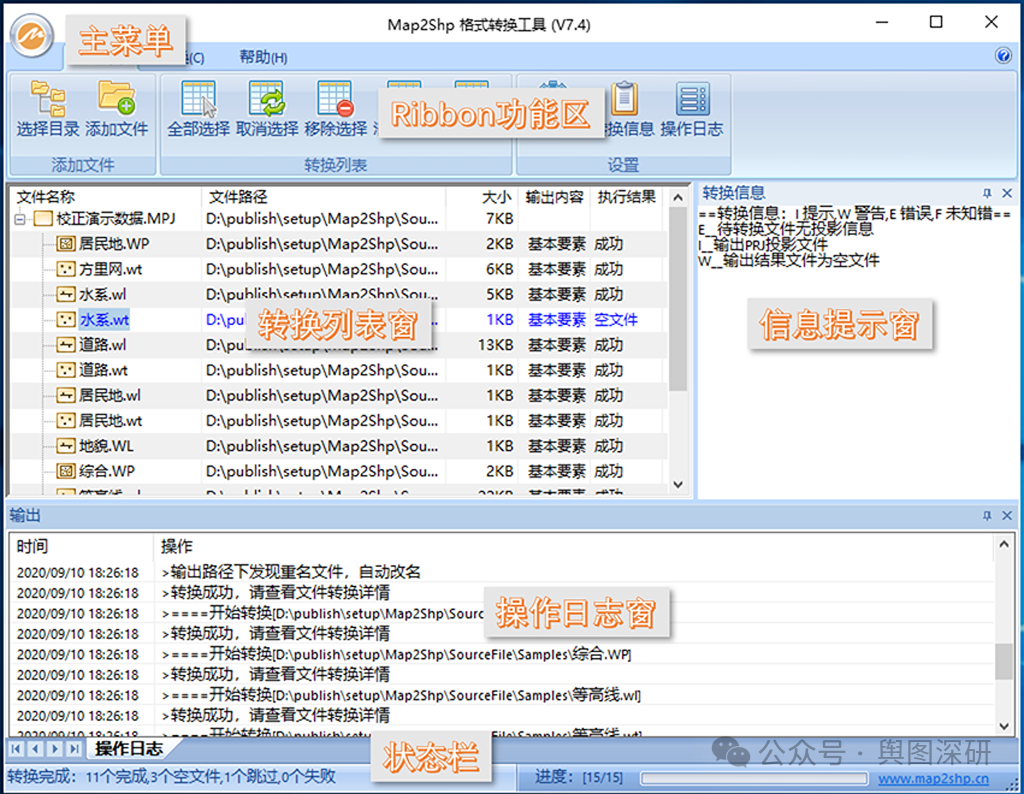The image size is (1024, 794).
Task: Click the point icon of 方里网.wt
Action: click(x=65, y=269)
